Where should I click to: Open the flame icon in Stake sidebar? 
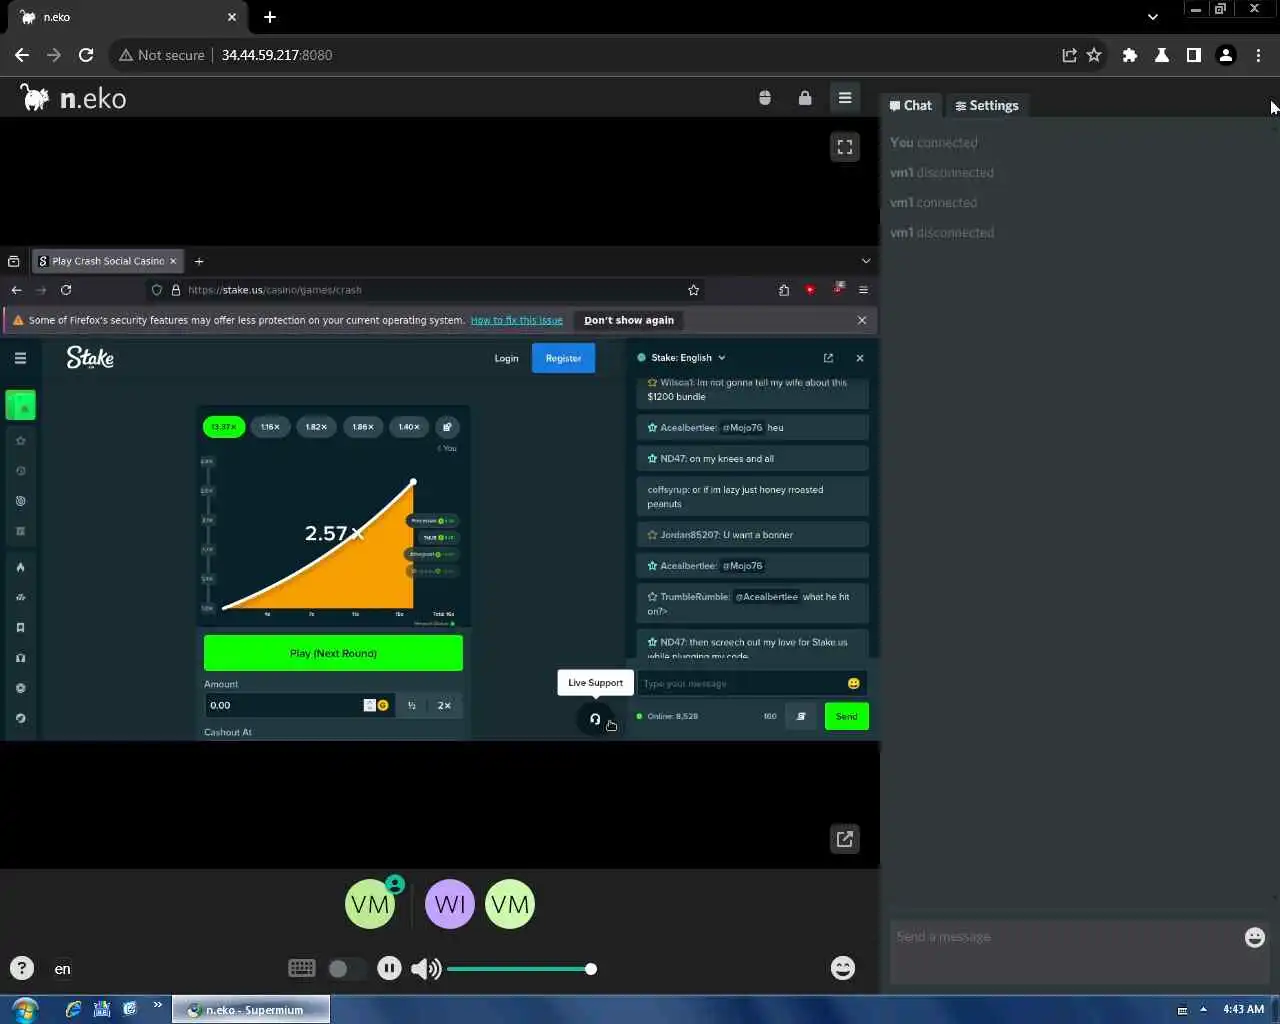(21, 567)
